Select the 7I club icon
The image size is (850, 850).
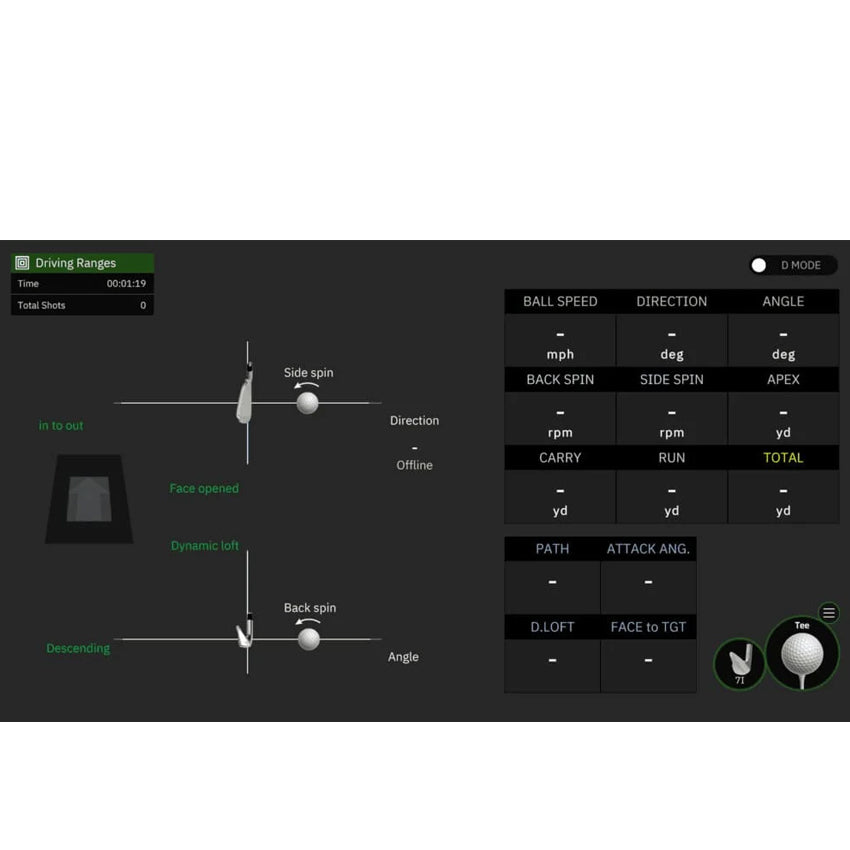click(x=739, y=664)
